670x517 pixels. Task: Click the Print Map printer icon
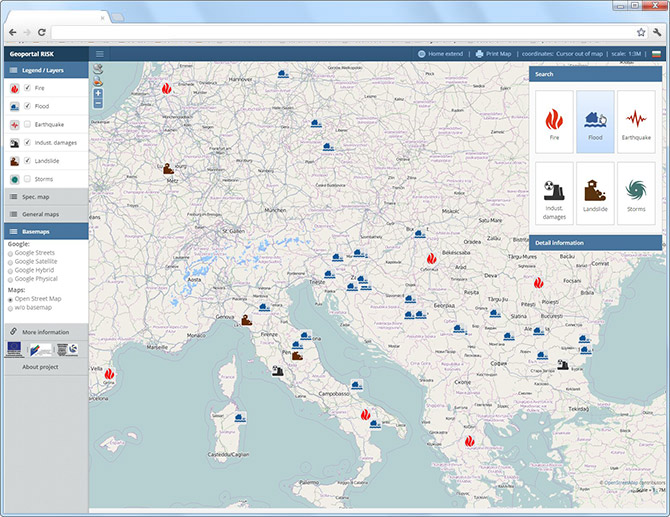click(x=479, y=54)
